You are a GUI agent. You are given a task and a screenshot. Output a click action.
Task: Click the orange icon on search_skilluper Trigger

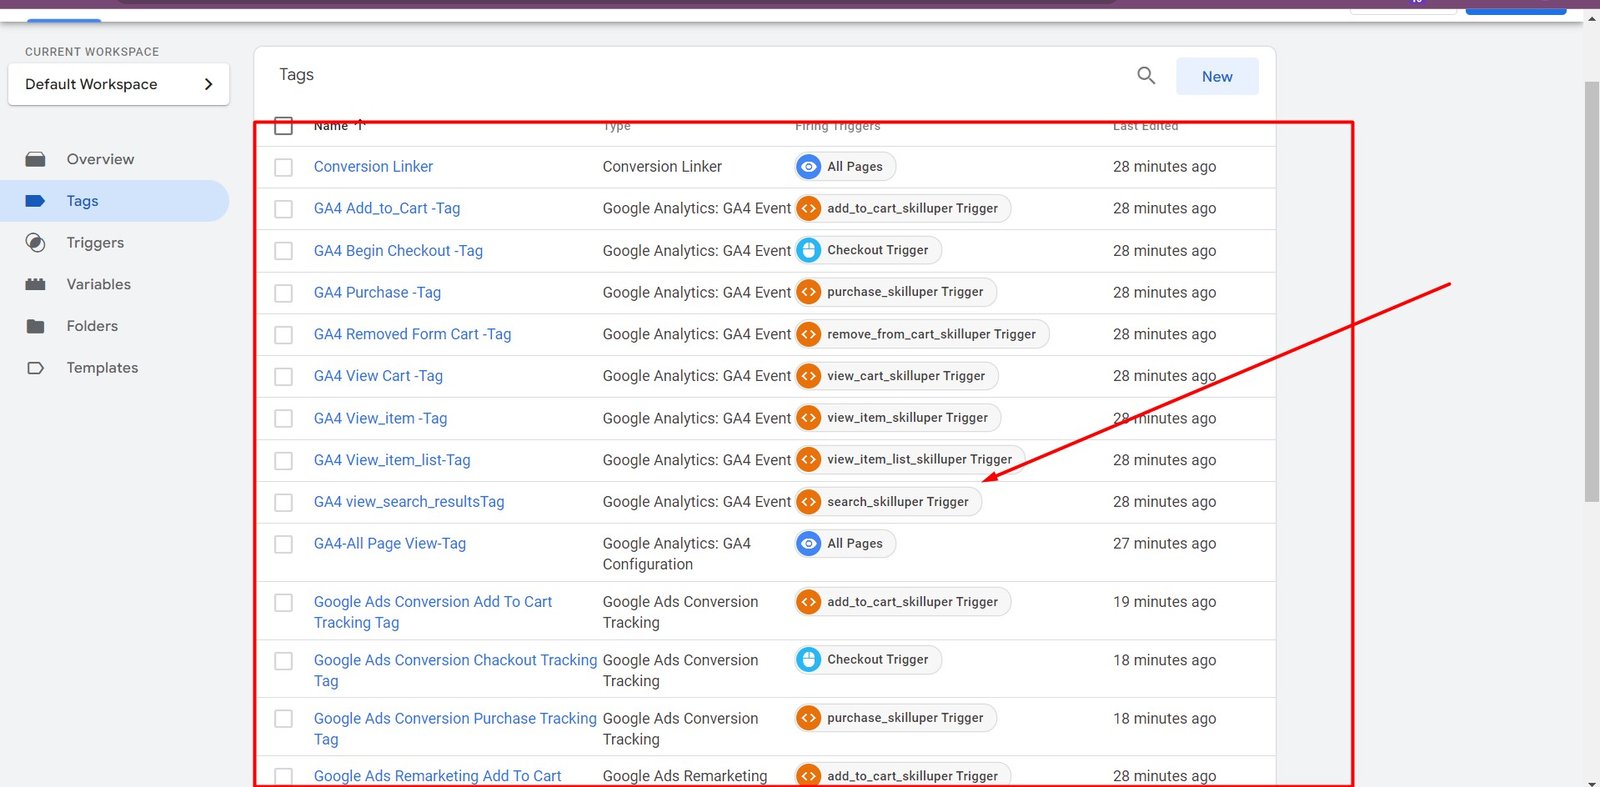pos(809,502)
